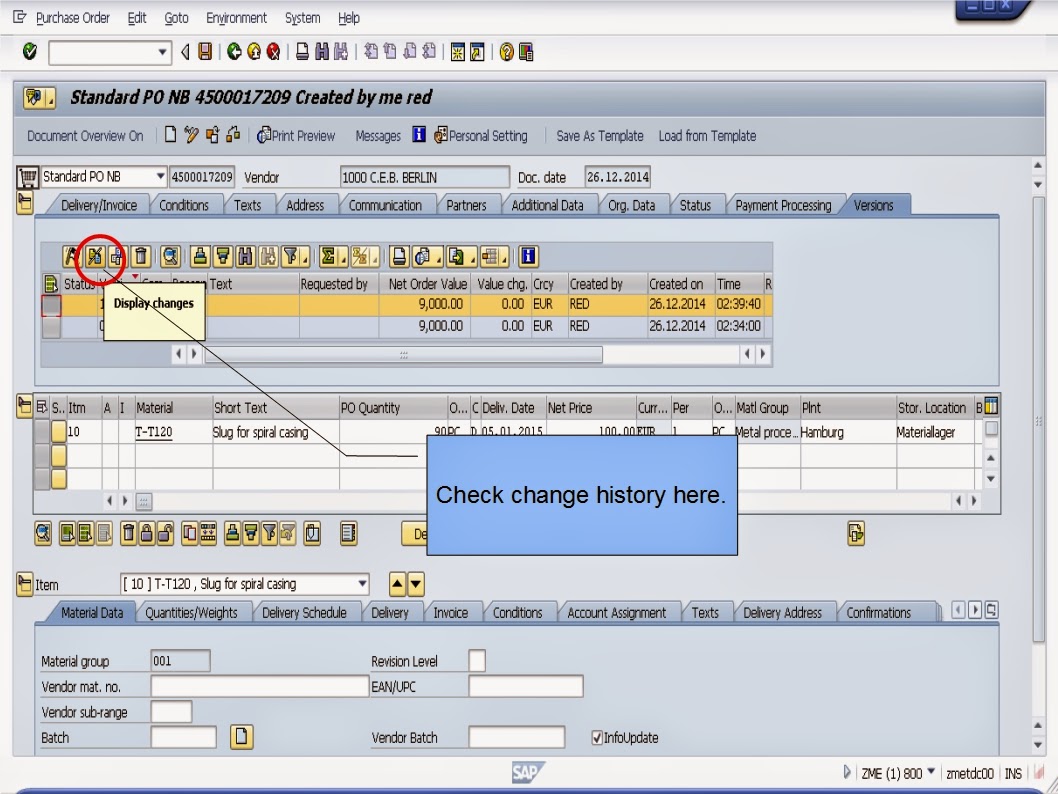Viewport: 1058px width, 794px height.
Task: Toggle the InfoUpdate checkbox
Action: pyautogui.click(x=596, y=737)
